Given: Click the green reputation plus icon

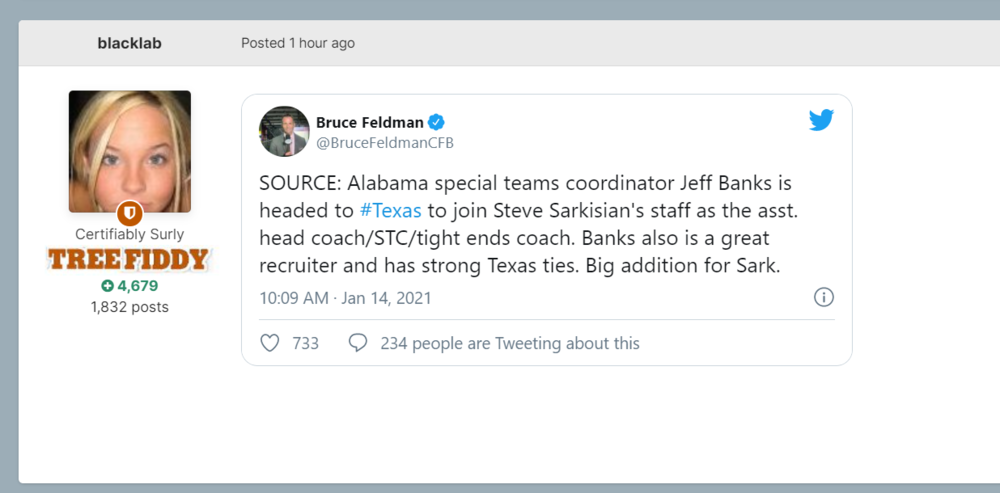Looking at the screenshot, I should [x=107, y=286].
